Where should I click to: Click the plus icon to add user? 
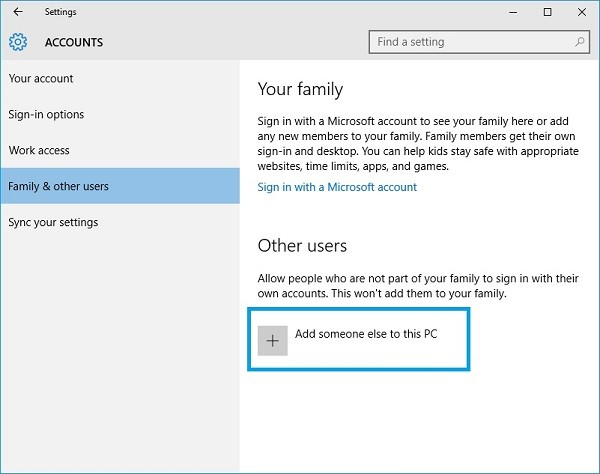click(x=272, y=340)
